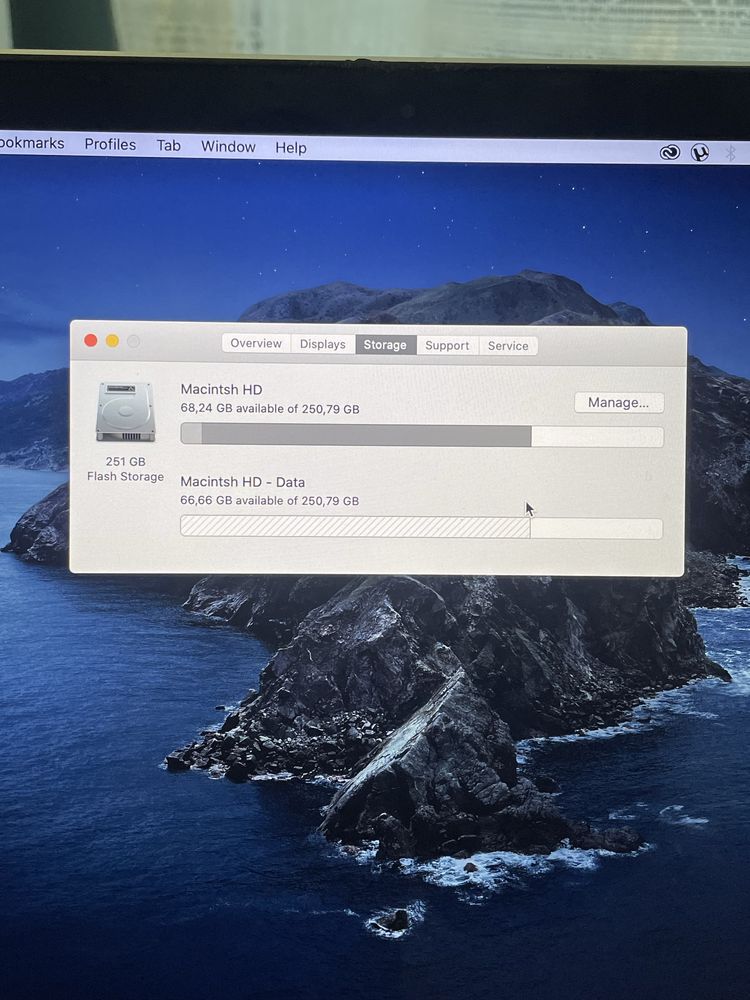Open the Tab menu
The height and width of the screenshot is (1000, 750).
169,145
